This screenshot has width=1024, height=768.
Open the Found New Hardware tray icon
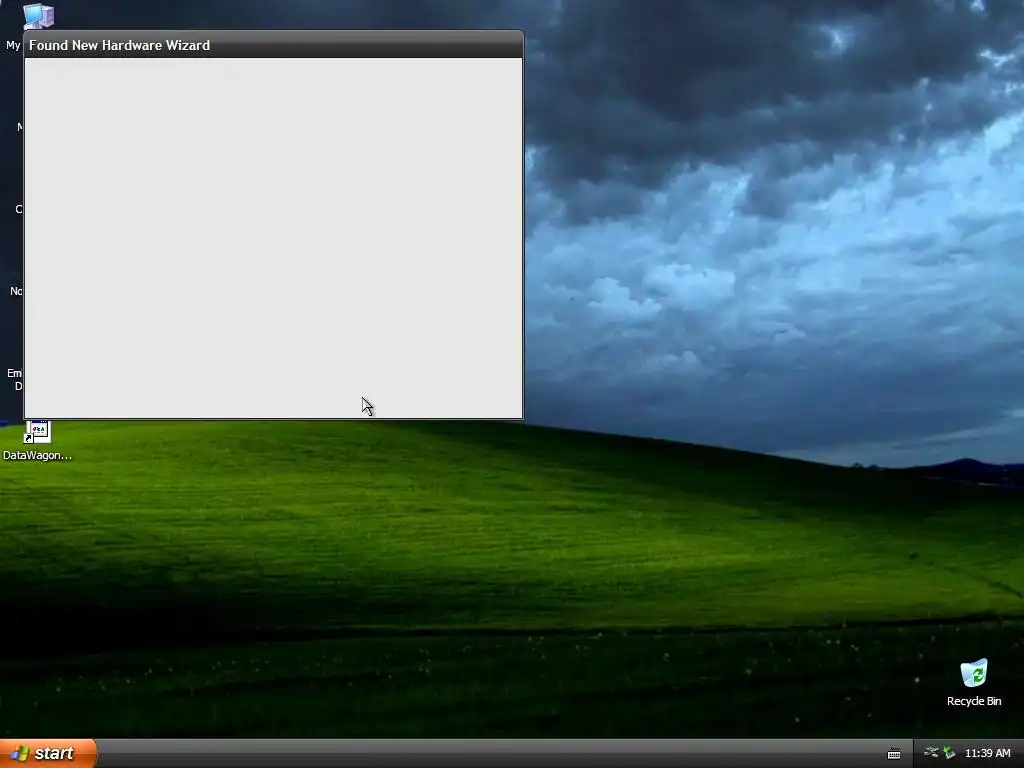932,753
